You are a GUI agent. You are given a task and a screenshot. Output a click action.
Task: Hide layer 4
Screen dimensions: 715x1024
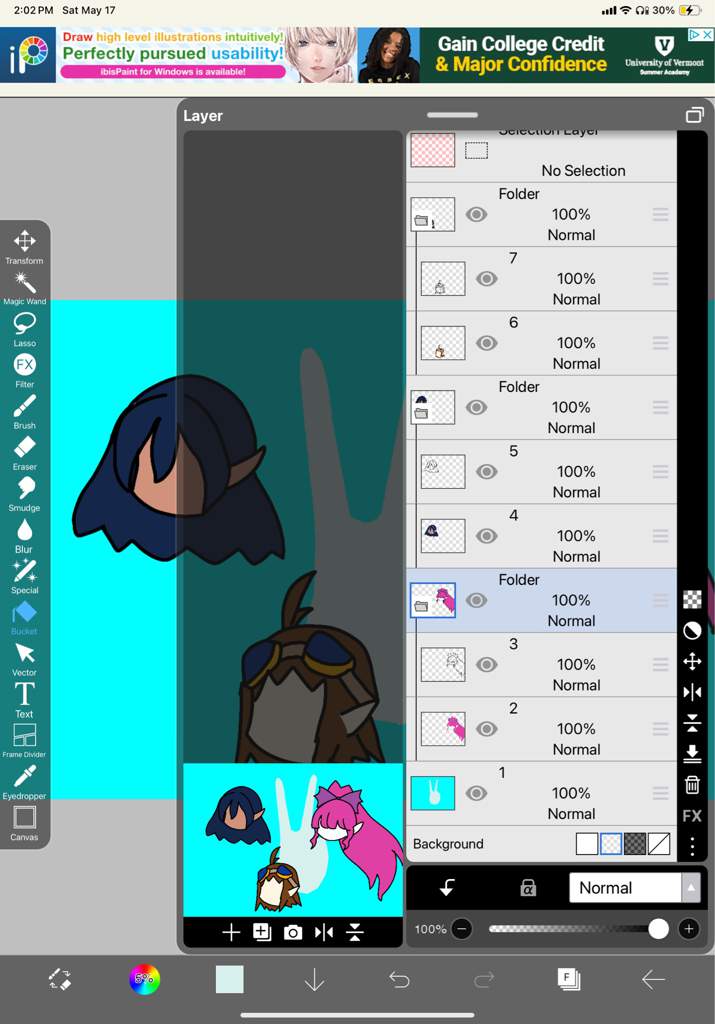tap(486, 536)
